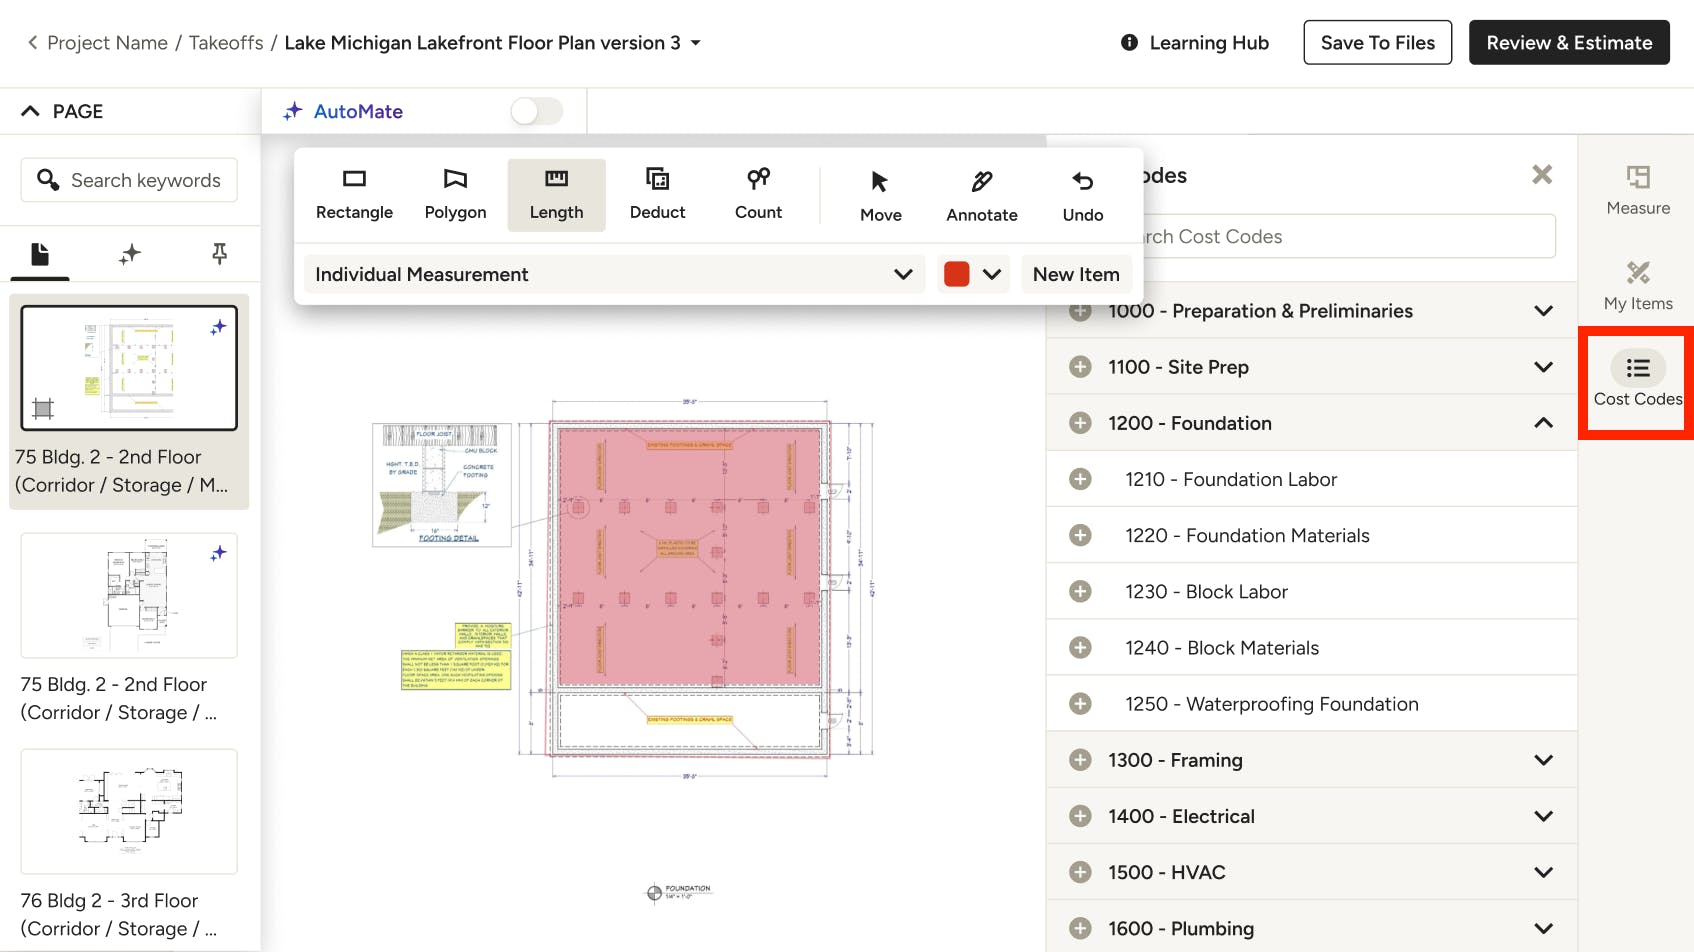
Task: Select the first 2nd Floor page thumbnail
Action: [129, 368]
